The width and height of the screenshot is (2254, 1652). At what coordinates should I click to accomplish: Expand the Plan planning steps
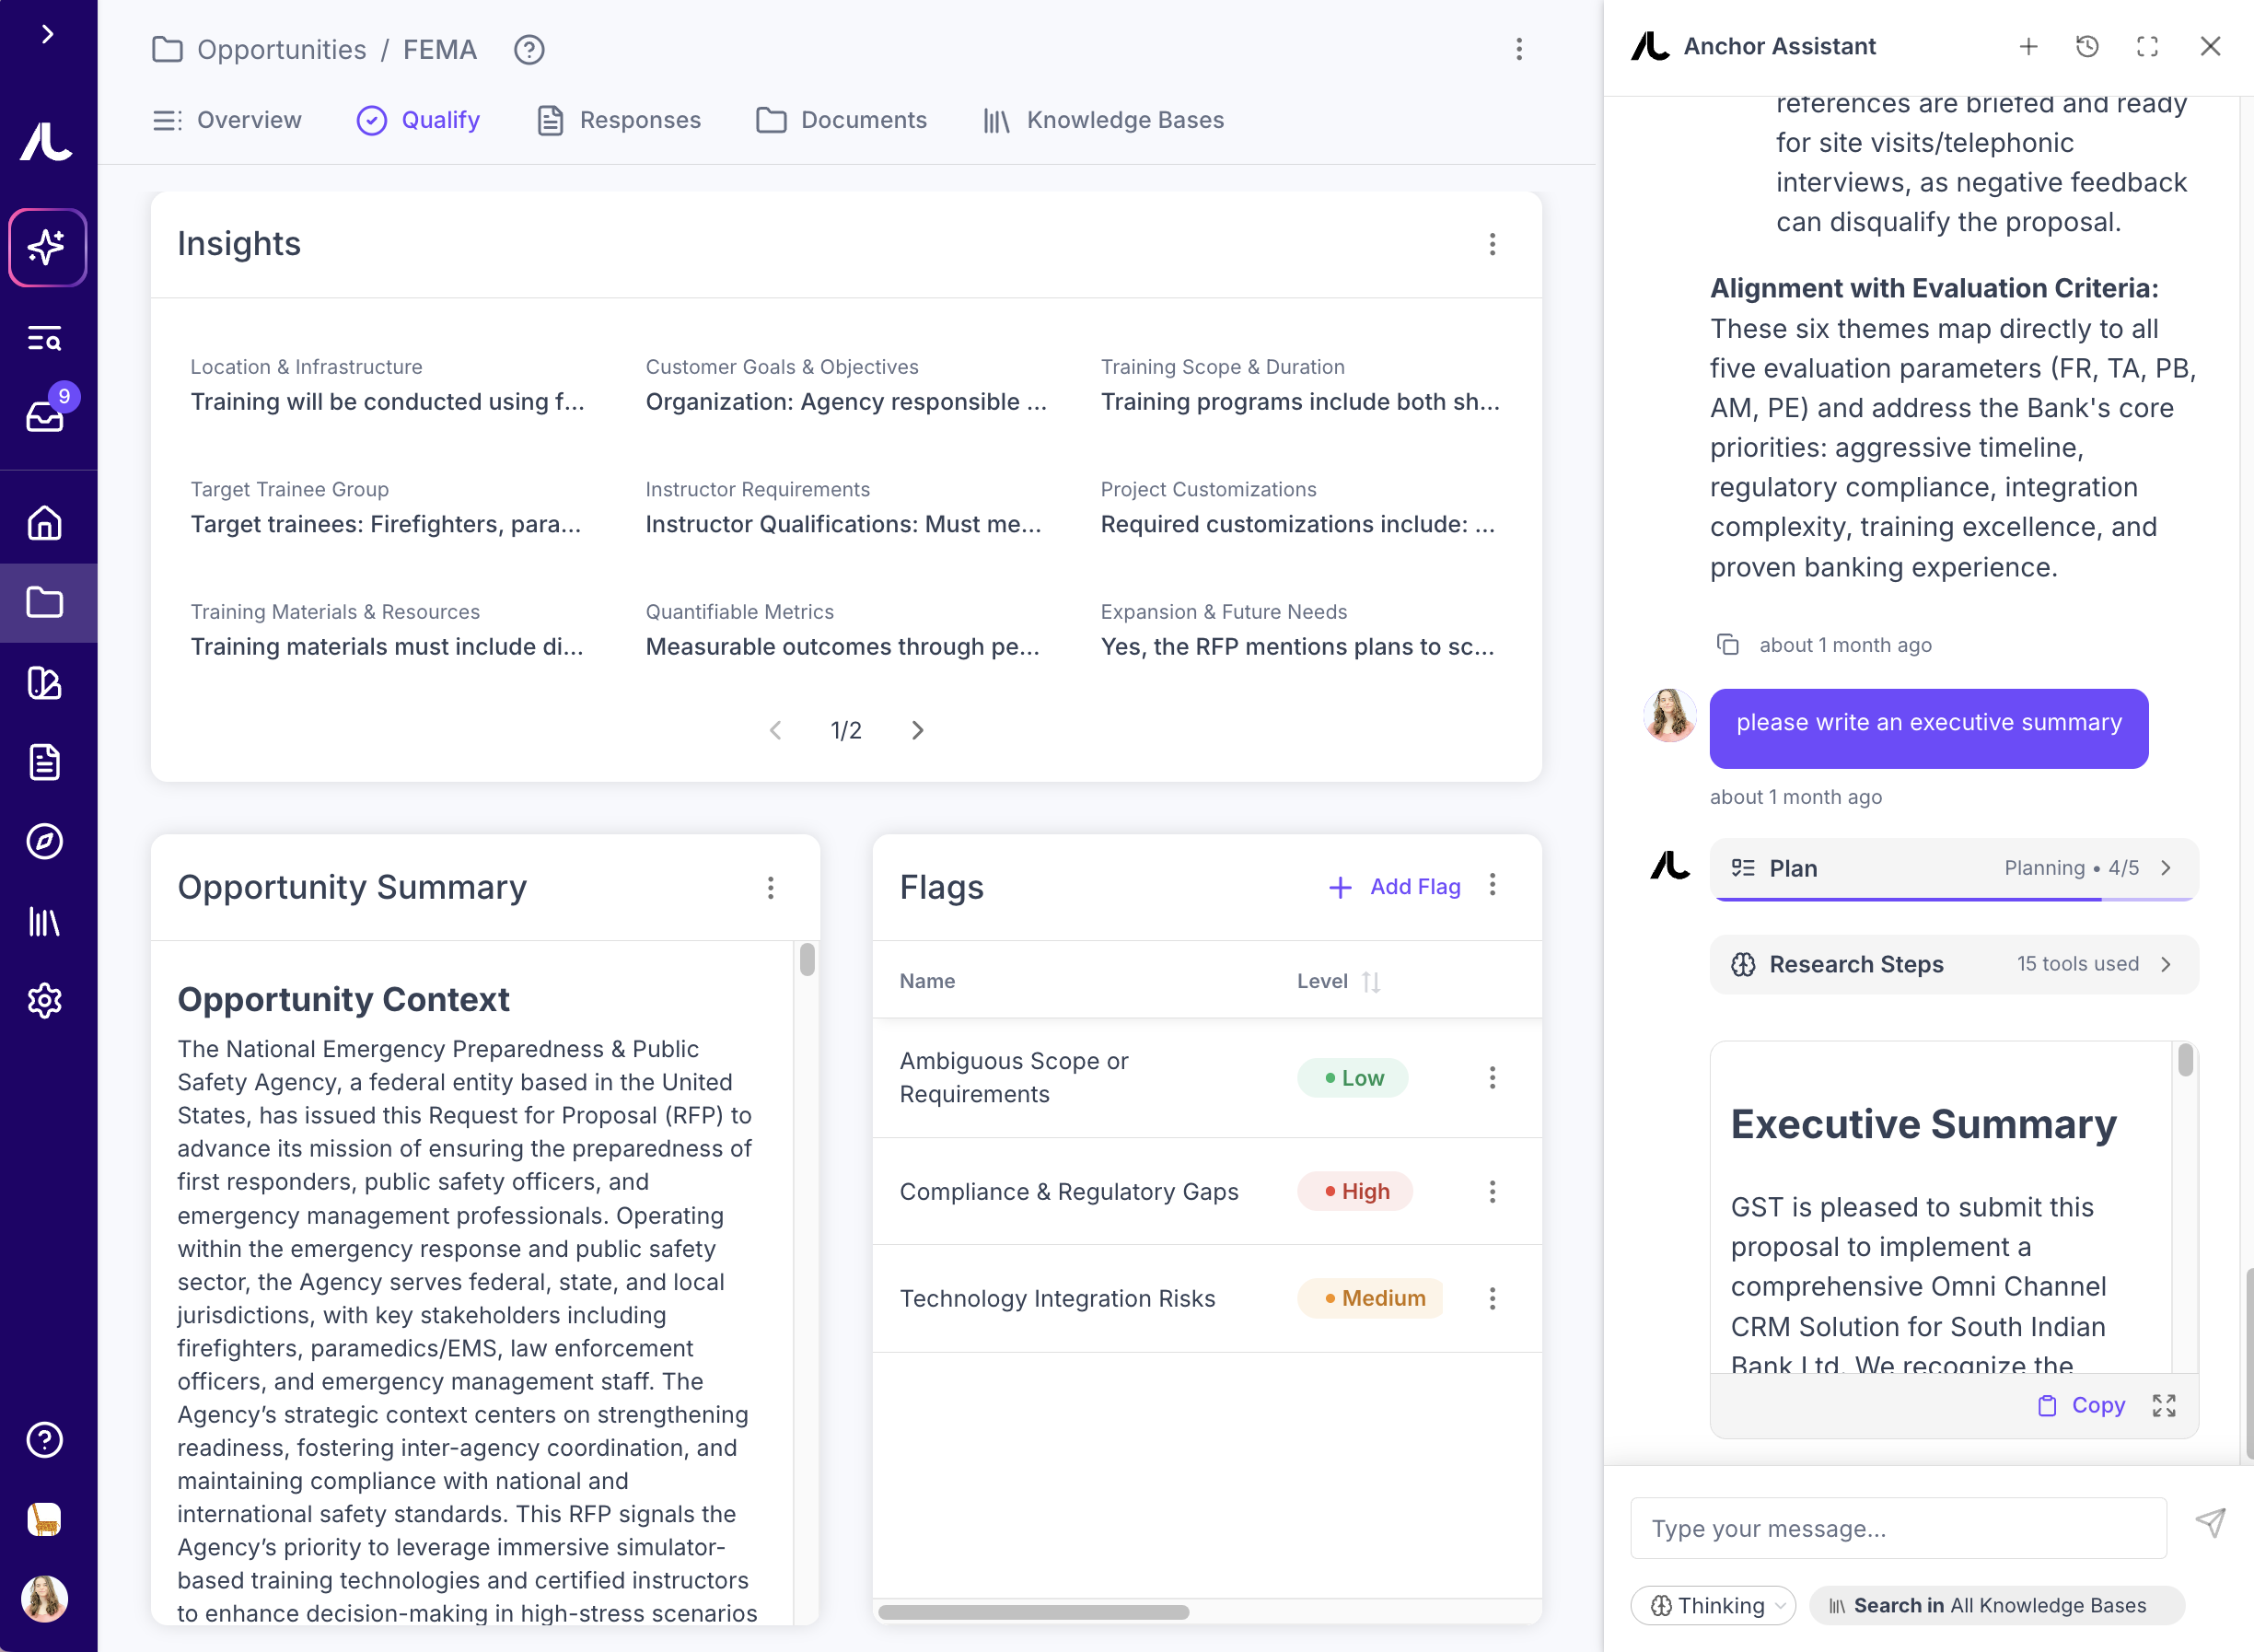[x=1954, y=869]
